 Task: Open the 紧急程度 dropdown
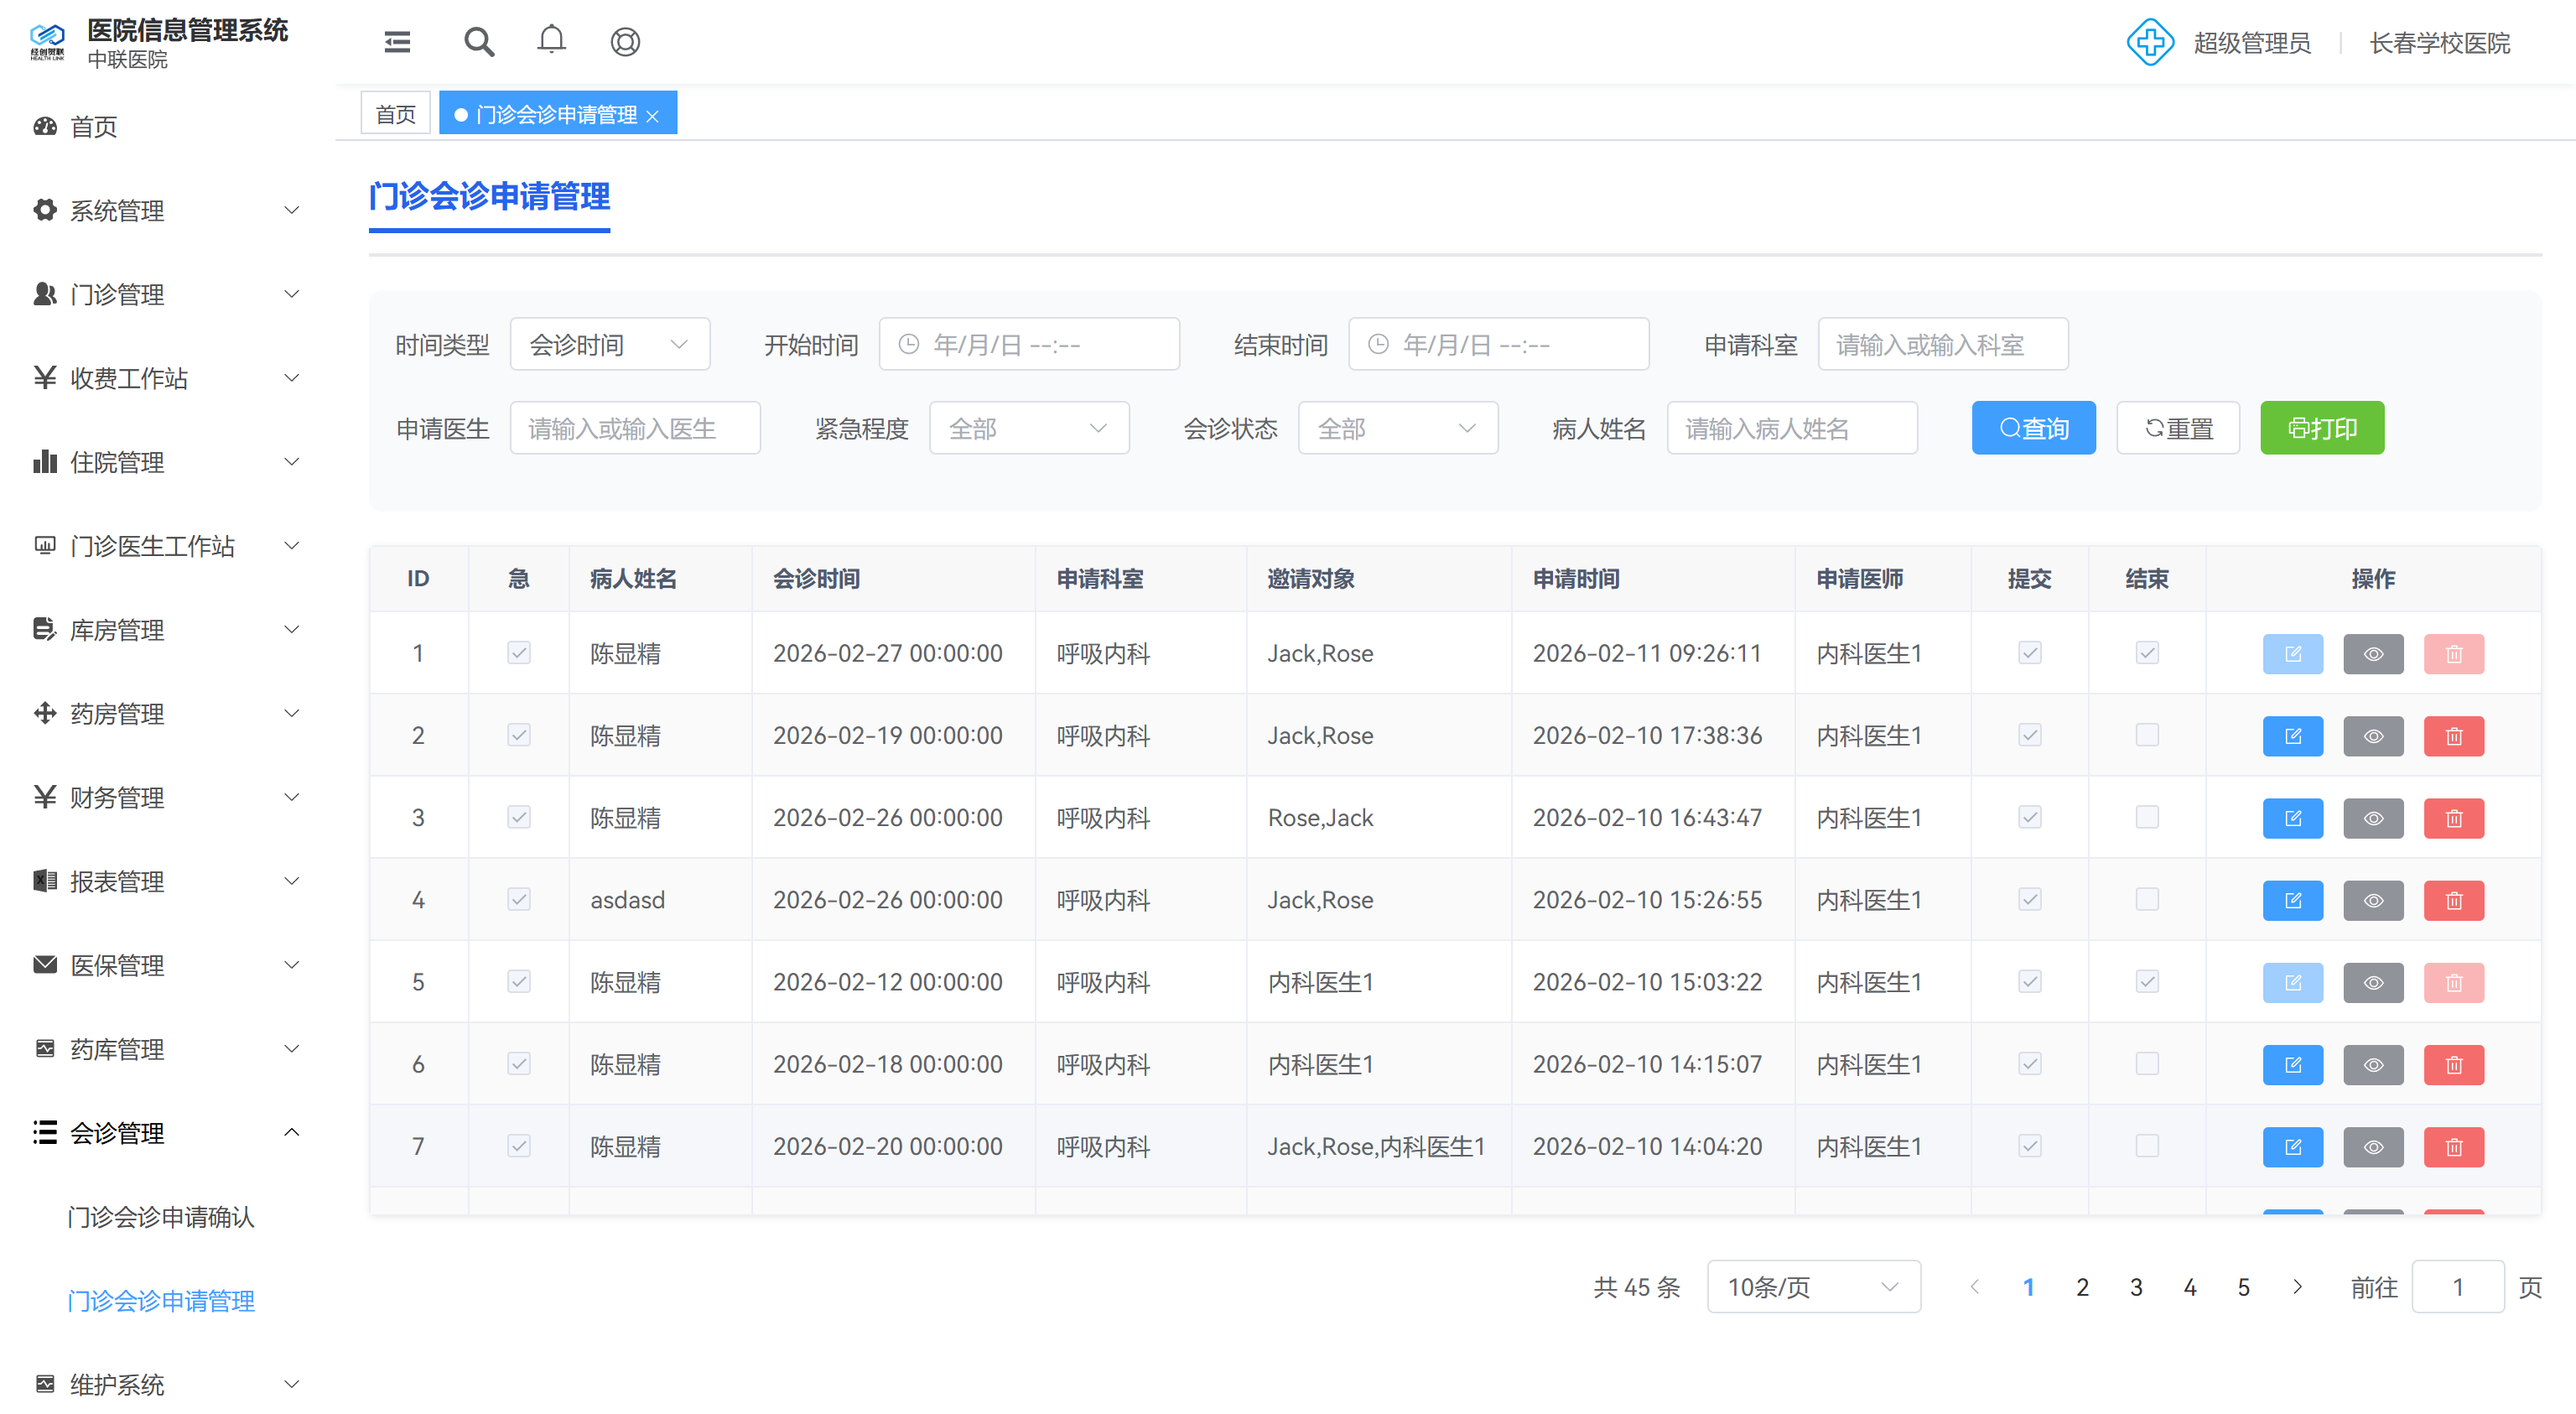tap(1028, 429)
